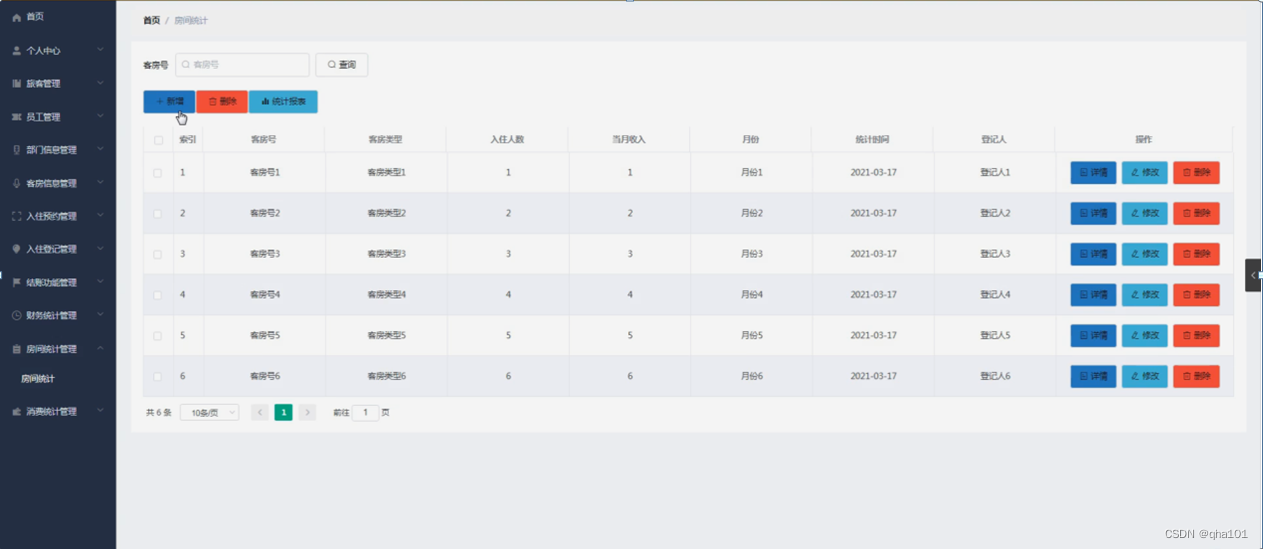
Task: Click the cell 客房类型3
Action: click(386, 254)
